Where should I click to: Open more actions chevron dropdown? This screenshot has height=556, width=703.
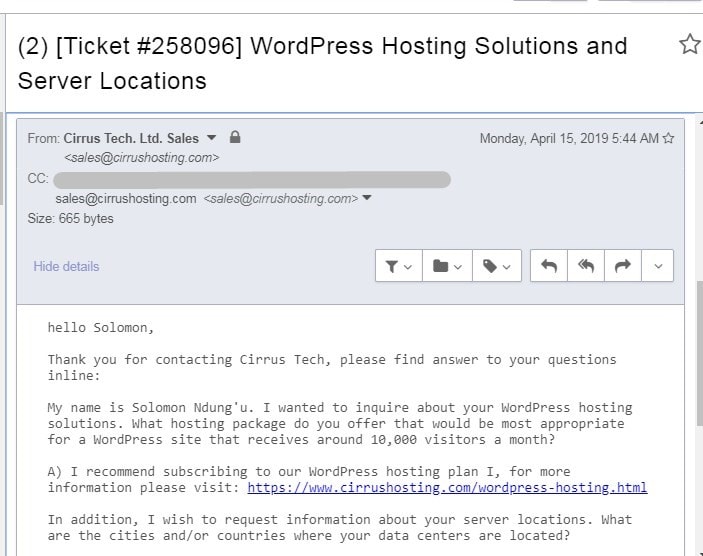click(658, 266)
